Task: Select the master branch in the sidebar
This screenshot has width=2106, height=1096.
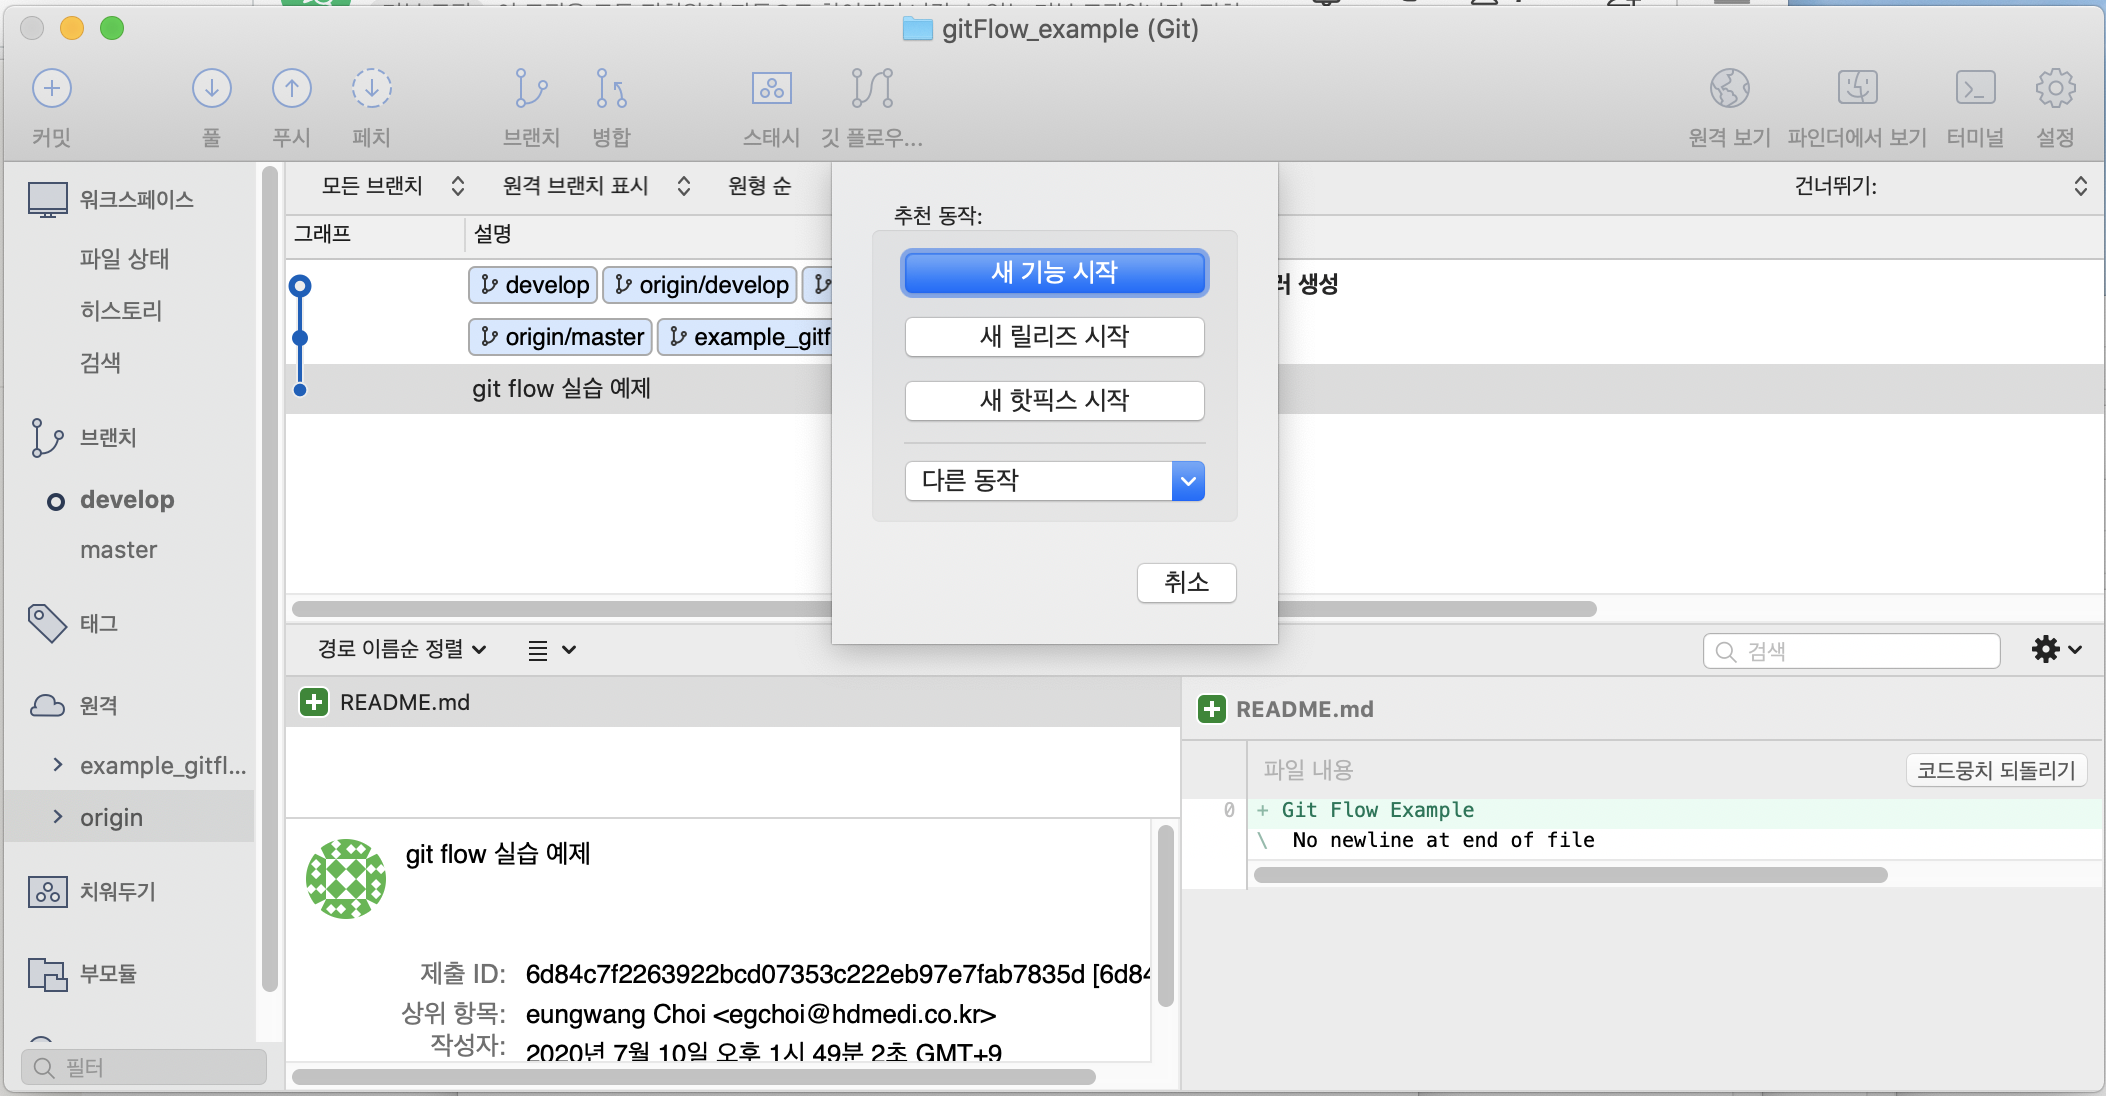Action: [118, 550]
